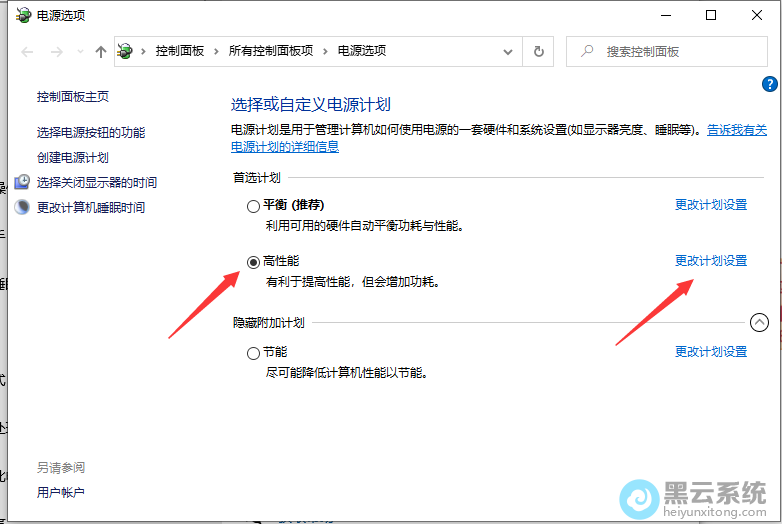Navigate to 所有控制面板项 in the breadcrumb
The height and width of the screenshot is (524, 782).
[270, 51]
